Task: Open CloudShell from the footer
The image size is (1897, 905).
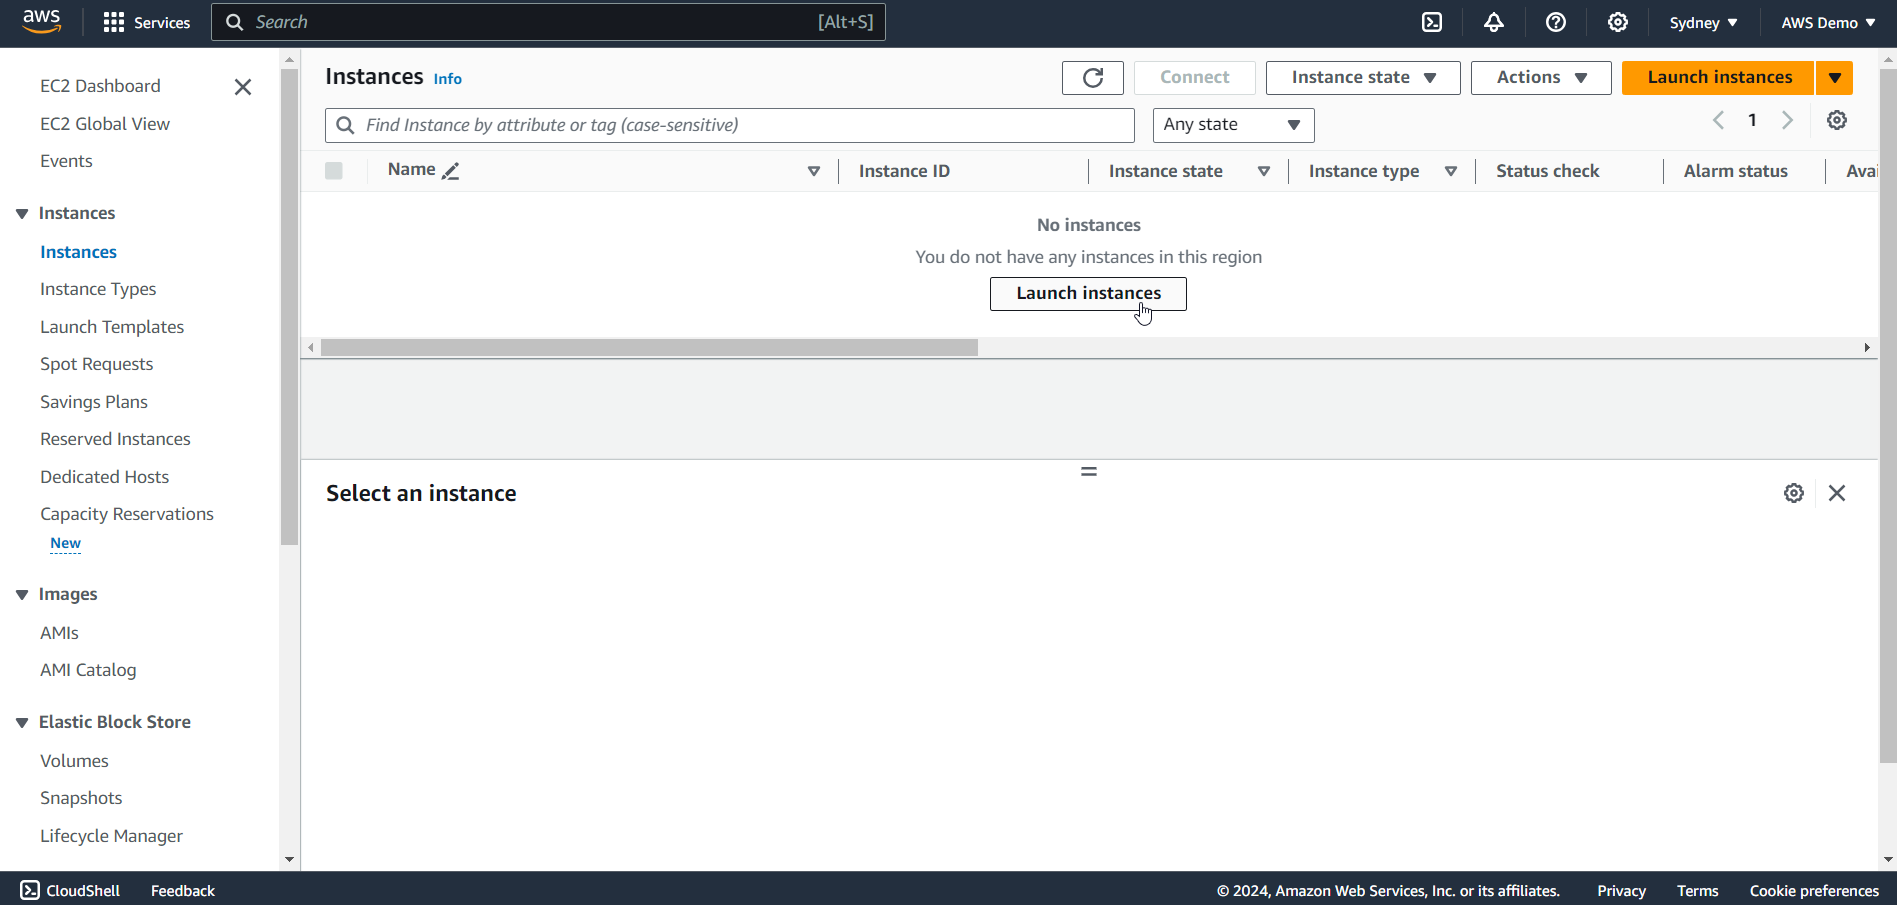Action: (x=70, y=890)
